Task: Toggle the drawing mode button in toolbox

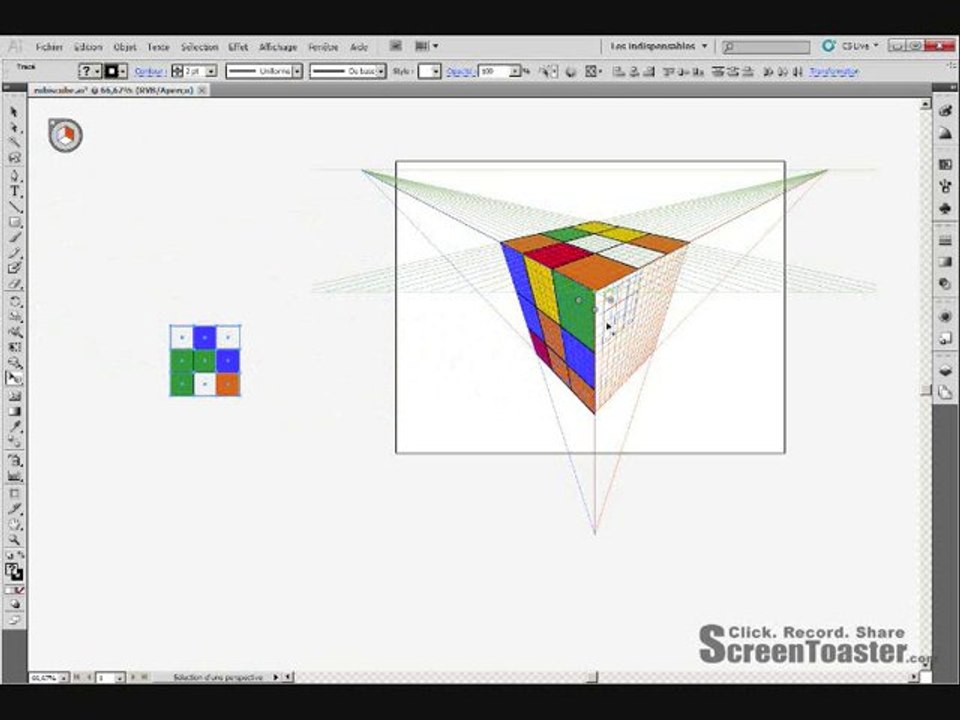Action: (15, 604)
